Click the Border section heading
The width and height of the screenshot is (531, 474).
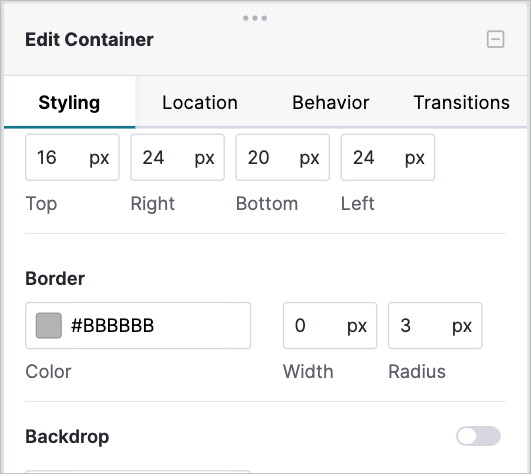point(55,279)
